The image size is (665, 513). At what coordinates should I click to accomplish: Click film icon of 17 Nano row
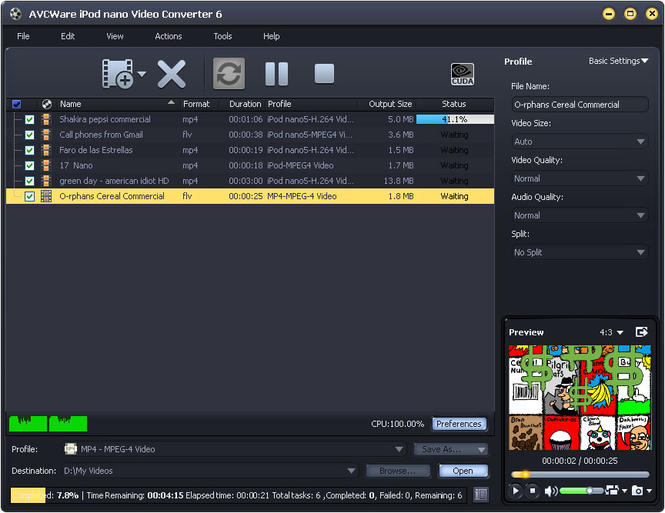[x=46, y=165]
